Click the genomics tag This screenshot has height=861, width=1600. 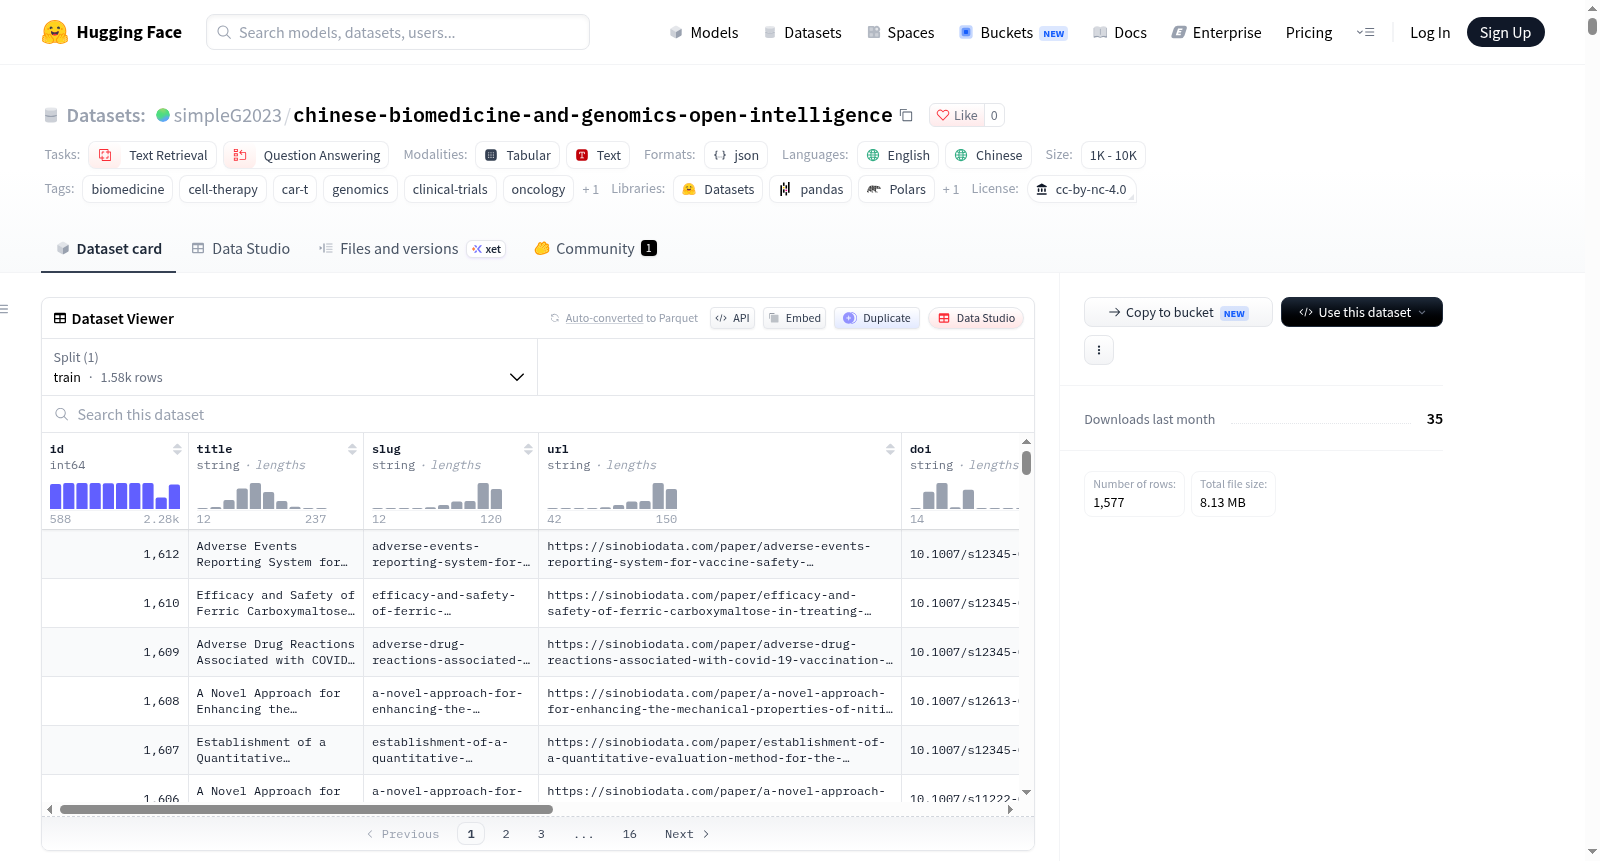click(360, 189)
